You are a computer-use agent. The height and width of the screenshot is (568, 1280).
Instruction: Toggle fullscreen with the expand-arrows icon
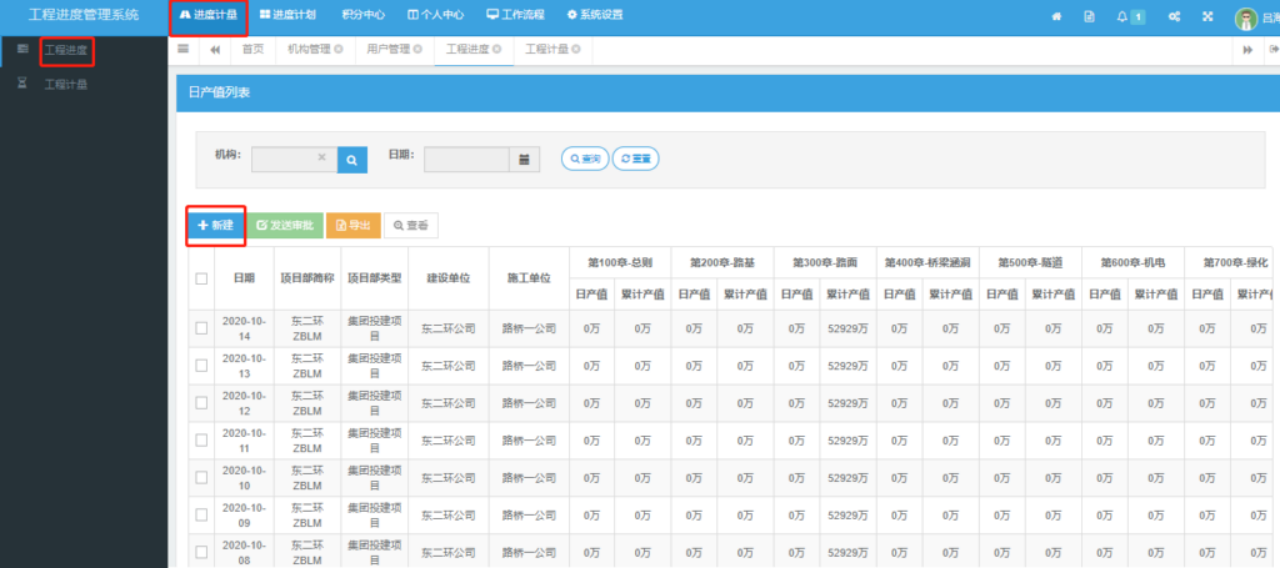coord(1207,16)
